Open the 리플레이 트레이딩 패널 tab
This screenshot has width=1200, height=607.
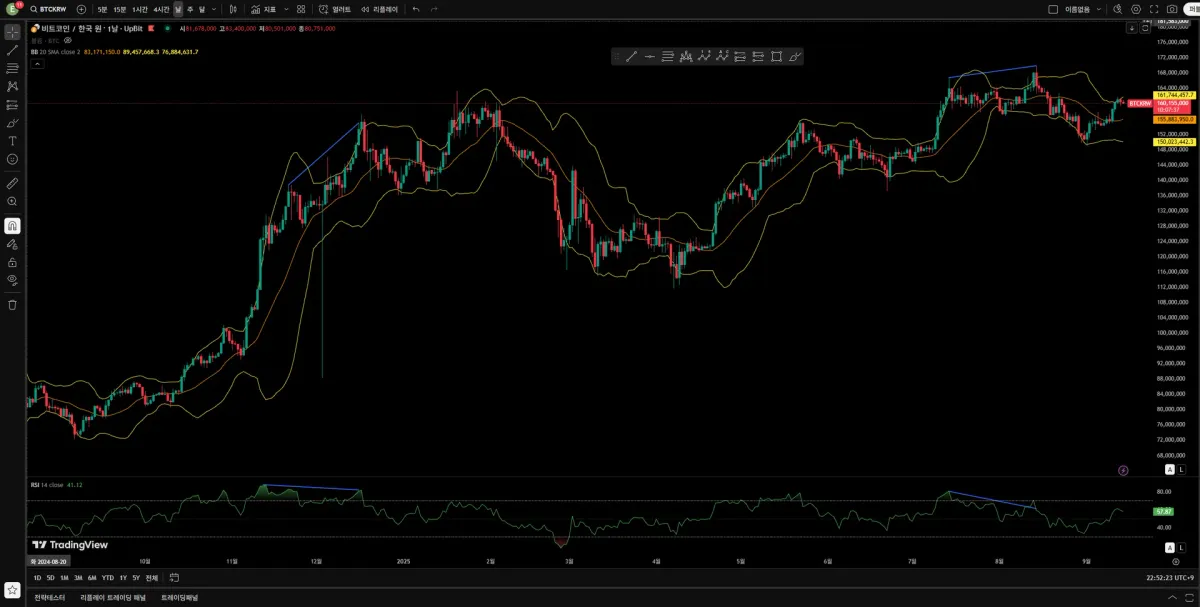coord(113,597)
